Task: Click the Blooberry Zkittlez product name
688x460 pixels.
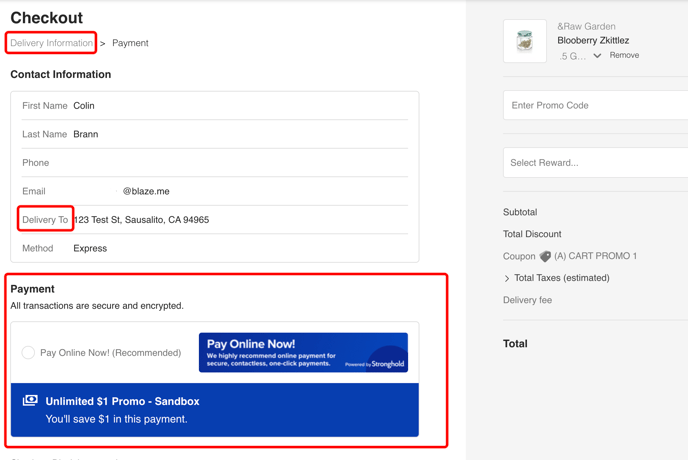Action: (x=593, y=40)
